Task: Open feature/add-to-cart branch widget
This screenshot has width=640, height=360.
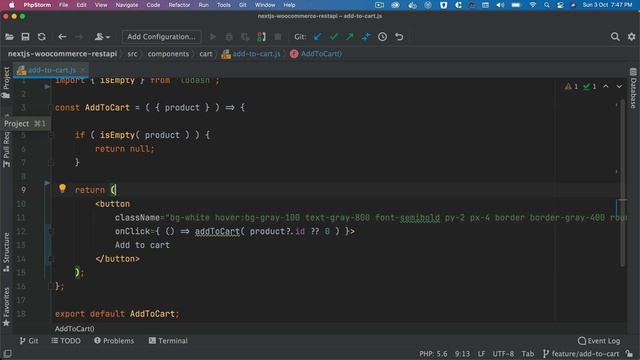Action: click(581, 354)
